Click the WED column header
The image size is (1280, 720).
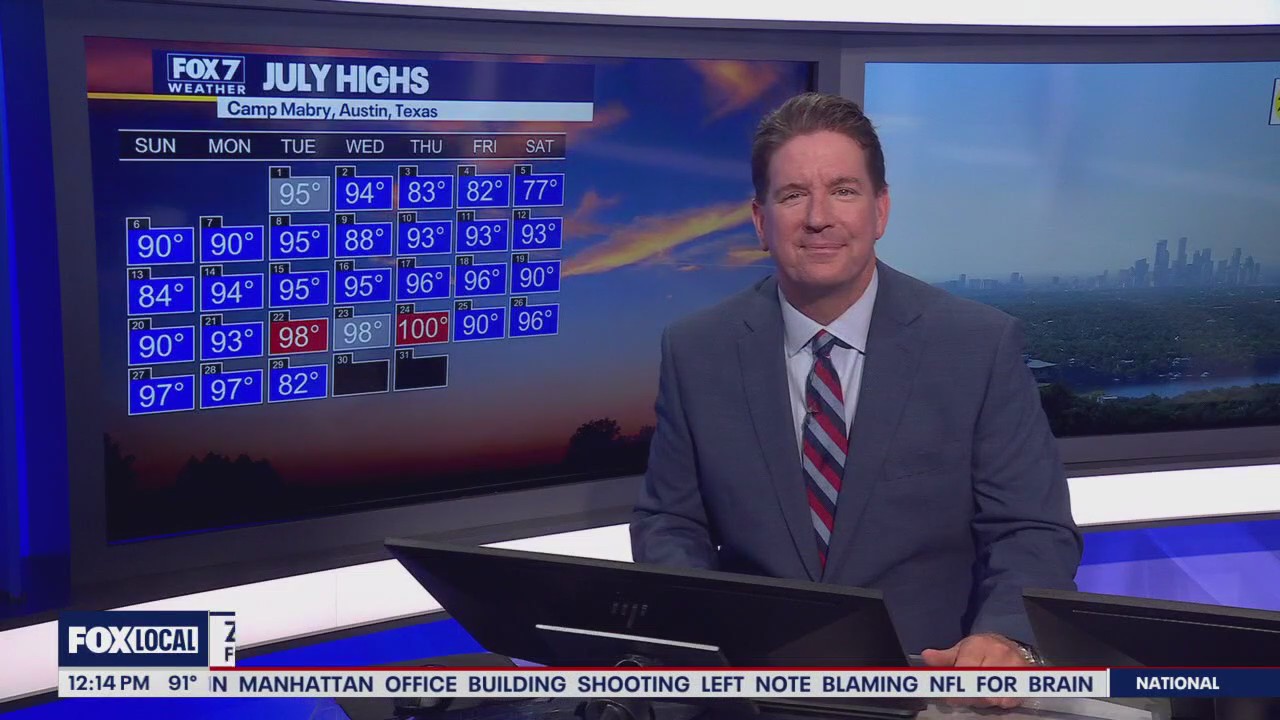coord(364,146)
